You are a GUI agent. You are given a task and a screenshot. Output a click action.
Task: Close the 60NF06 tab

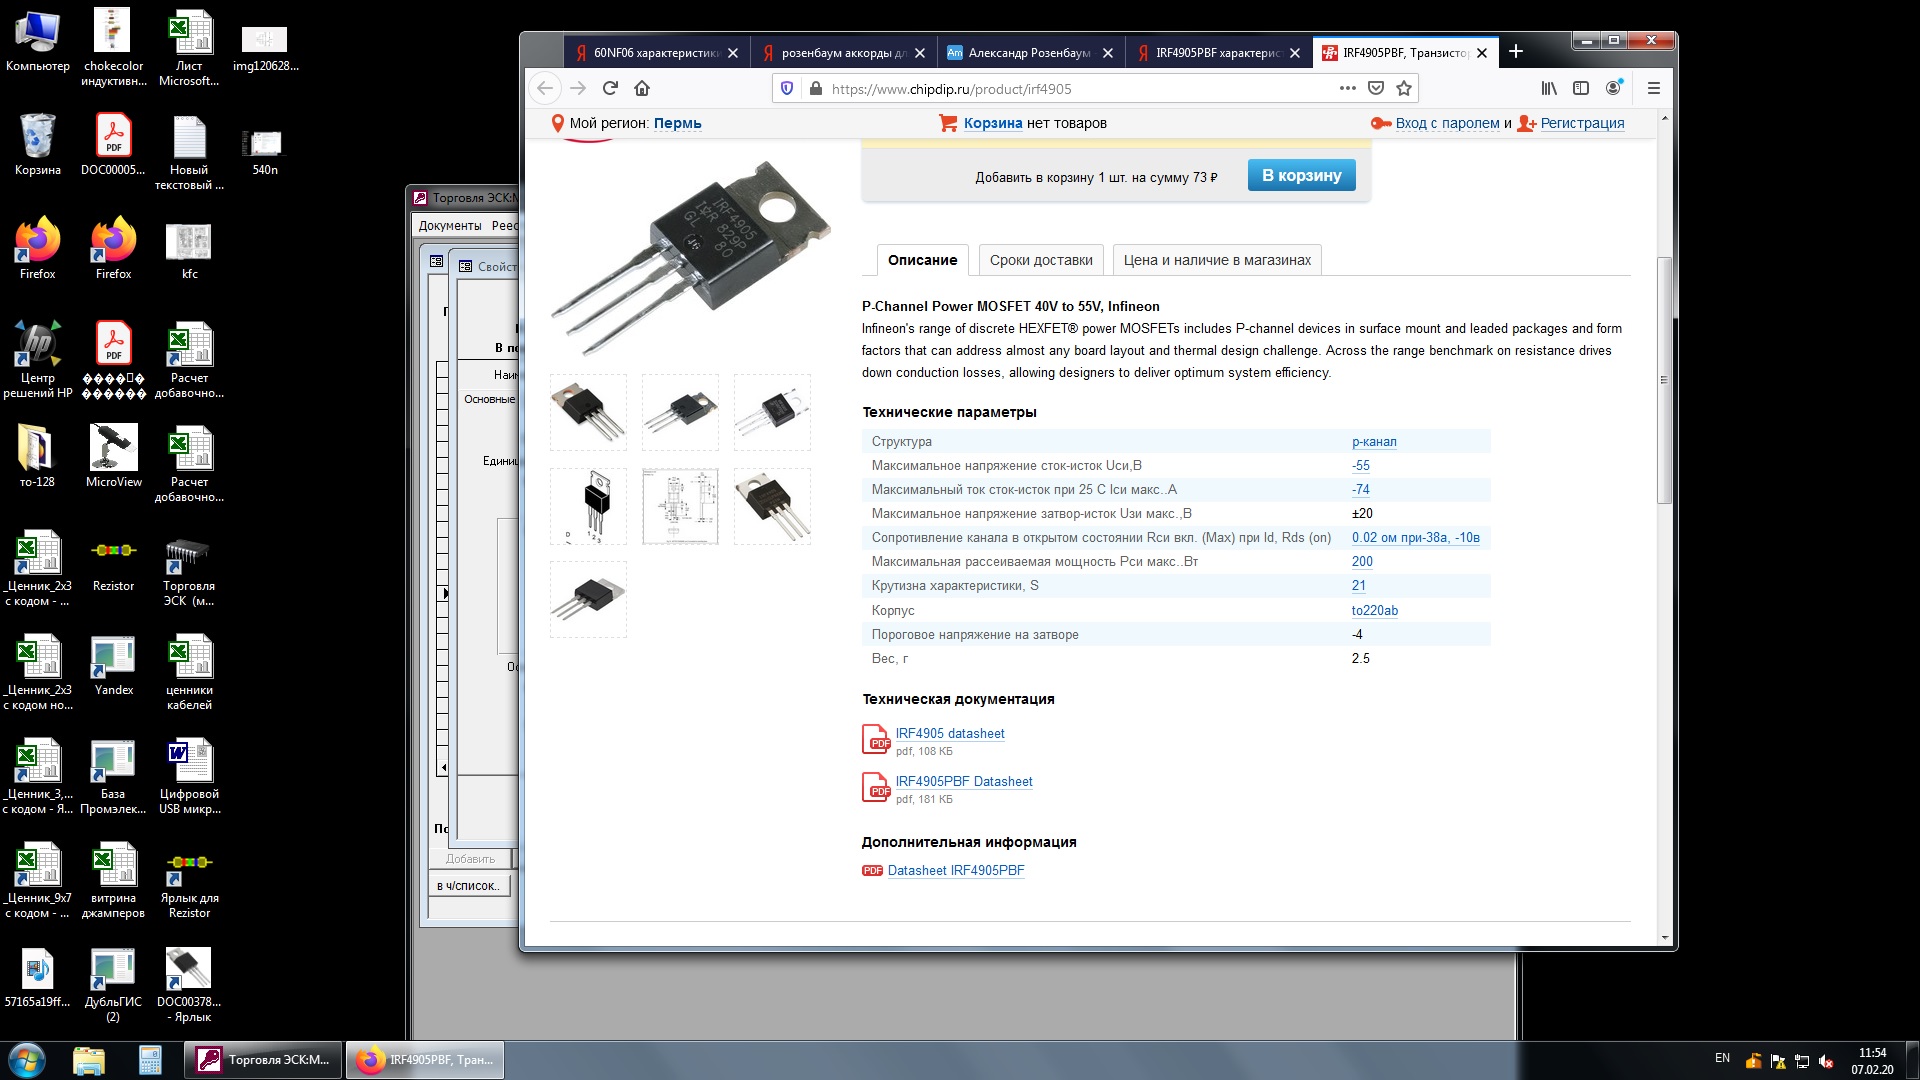[733, 53]
